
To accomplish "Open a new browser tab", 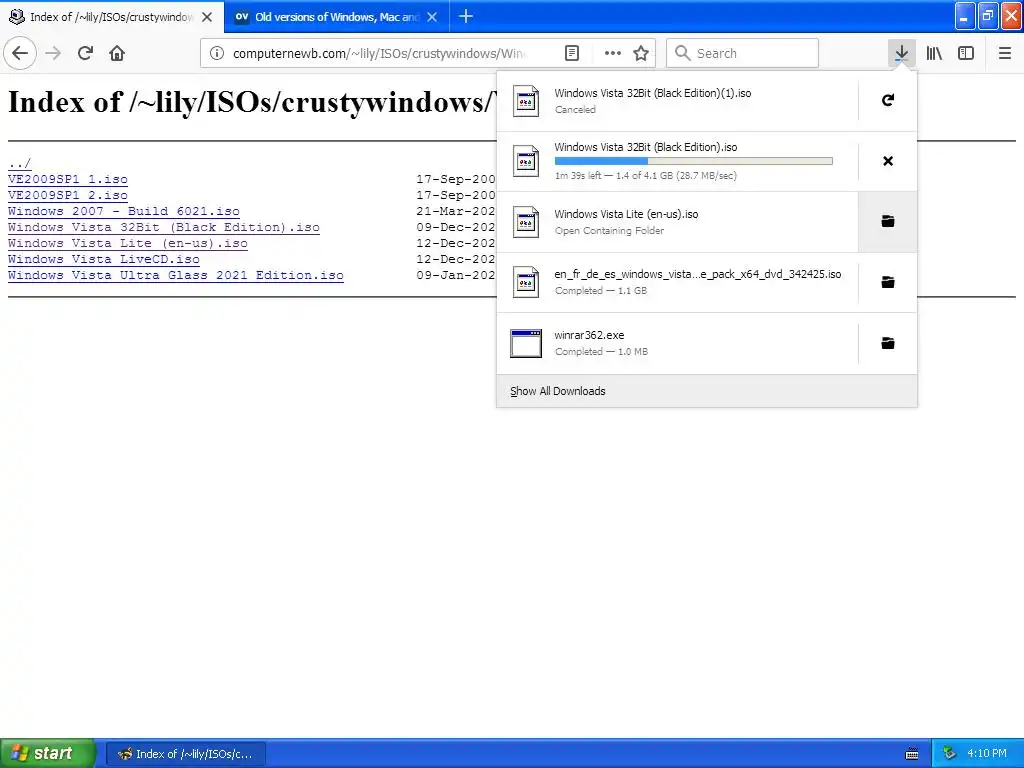I will [466, 16].
